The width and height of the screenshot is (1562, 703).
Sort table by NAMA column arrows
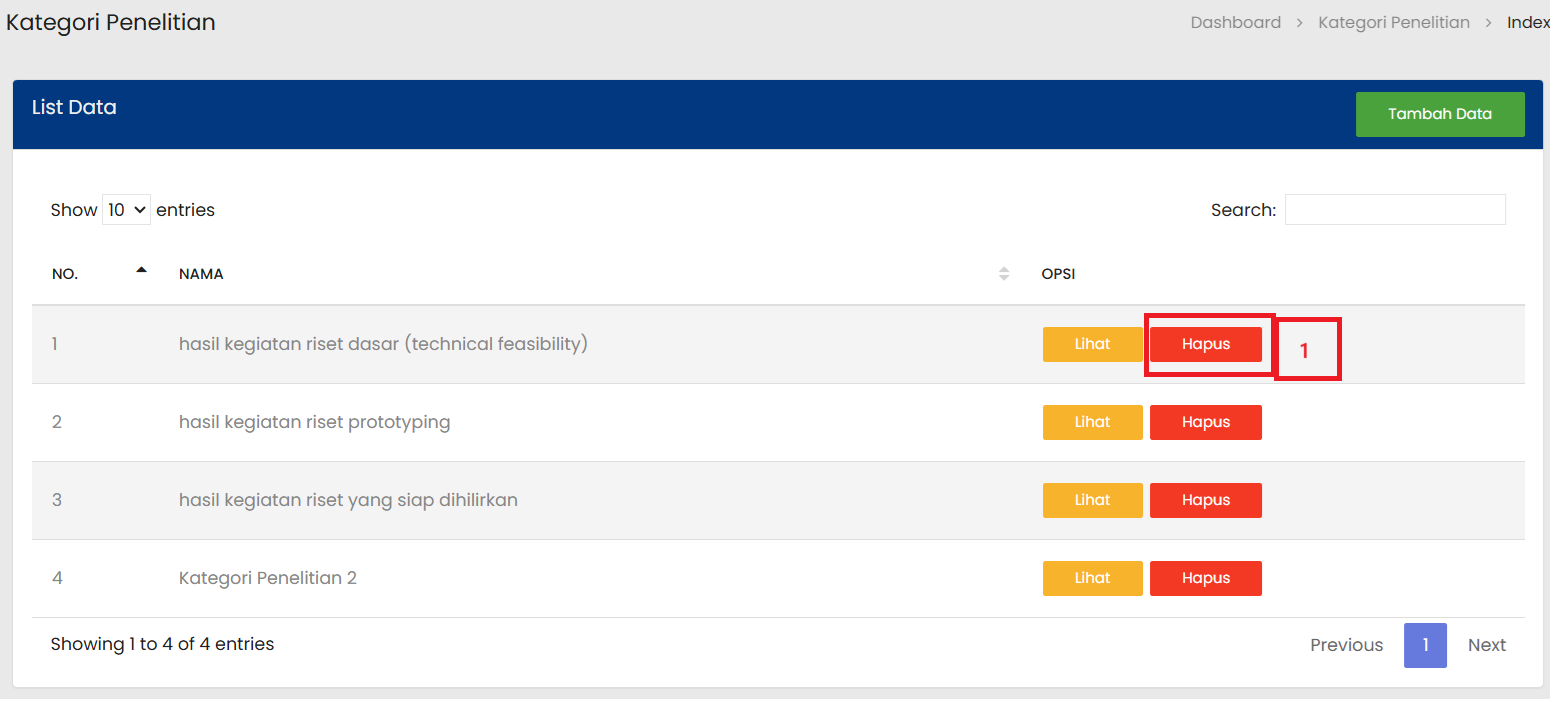(1003, 274)
